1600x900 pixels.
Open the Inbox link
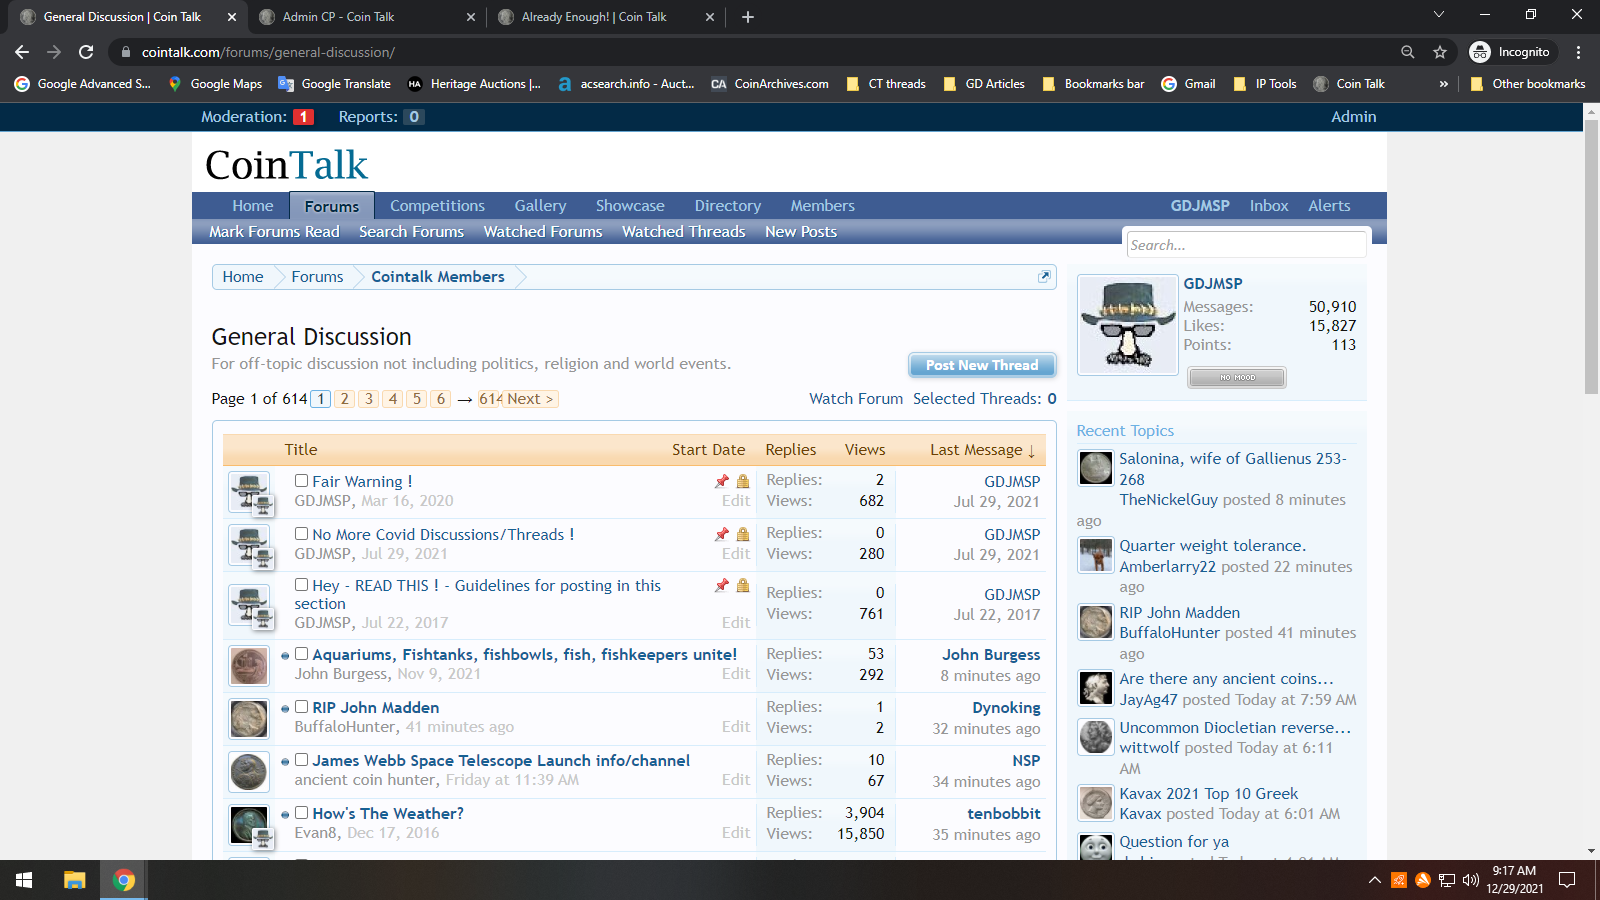[x=1268, y=206]
